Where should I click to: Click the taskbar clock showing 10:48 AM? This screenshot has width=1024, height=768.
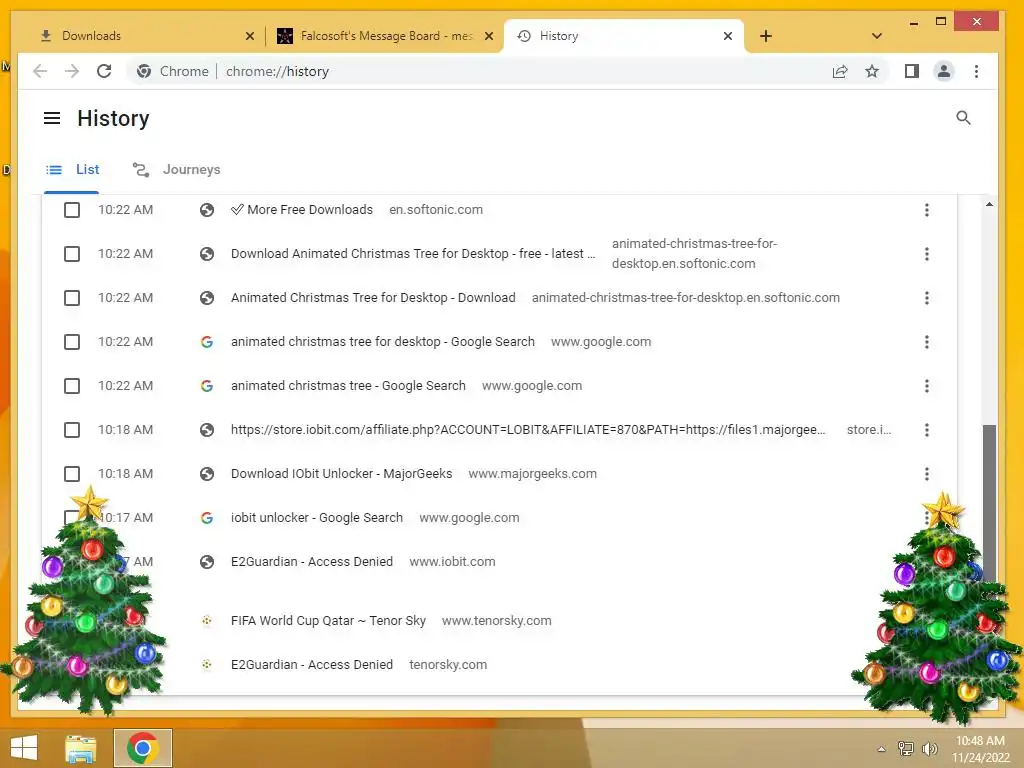pyautogui.click(x=980, y=748)
